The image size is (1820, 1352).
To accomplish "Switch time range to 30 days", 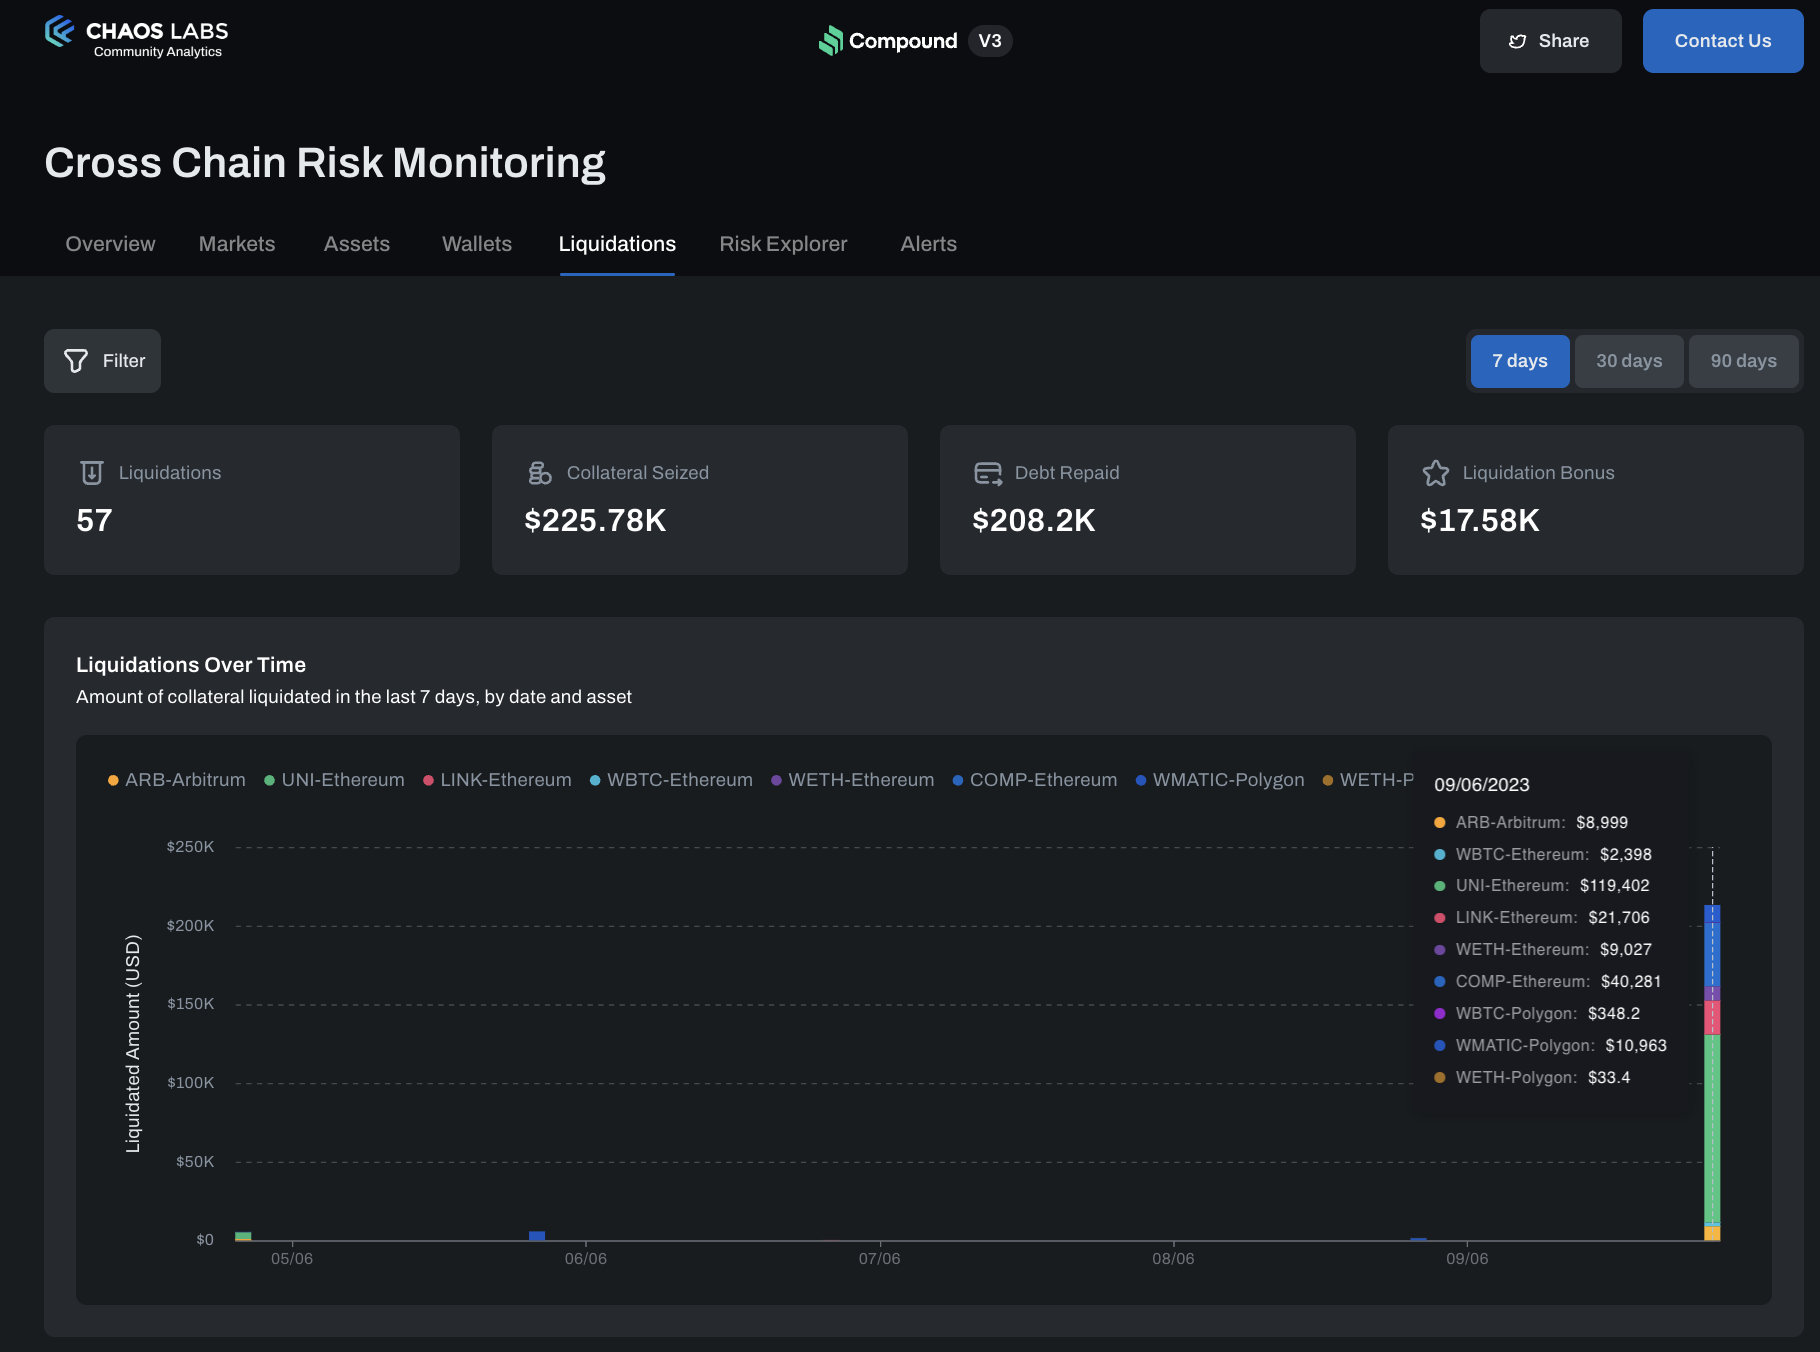I will (x=1629, y=361).
